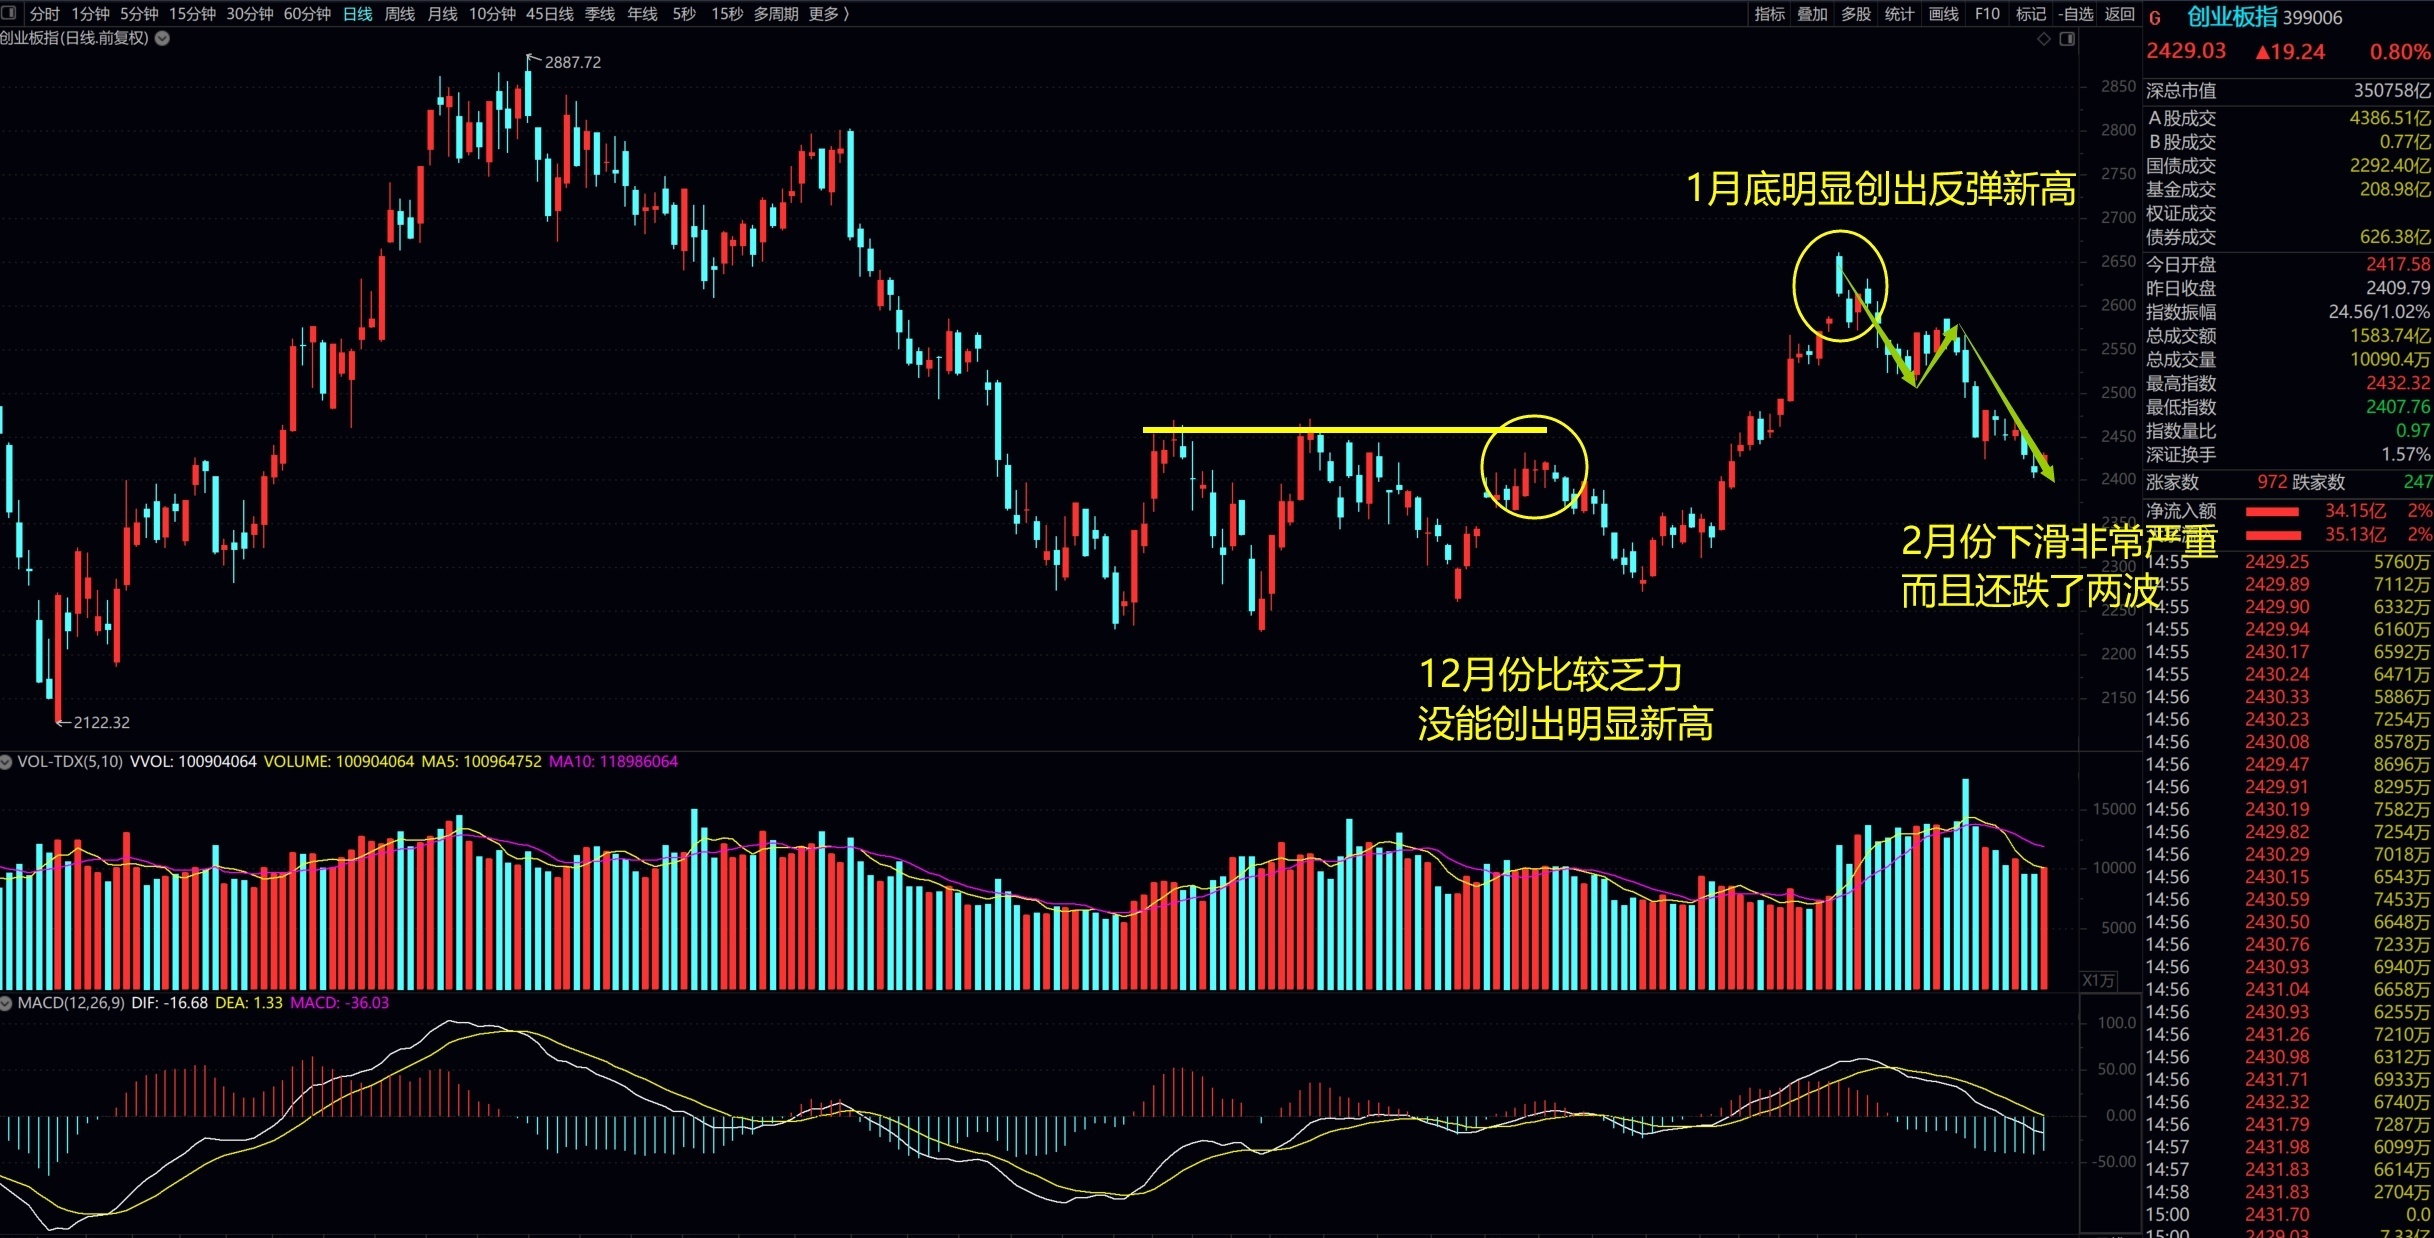Switch to the 年线 yearly tab
This screenshot has height=1238, width=2434.
642,14
